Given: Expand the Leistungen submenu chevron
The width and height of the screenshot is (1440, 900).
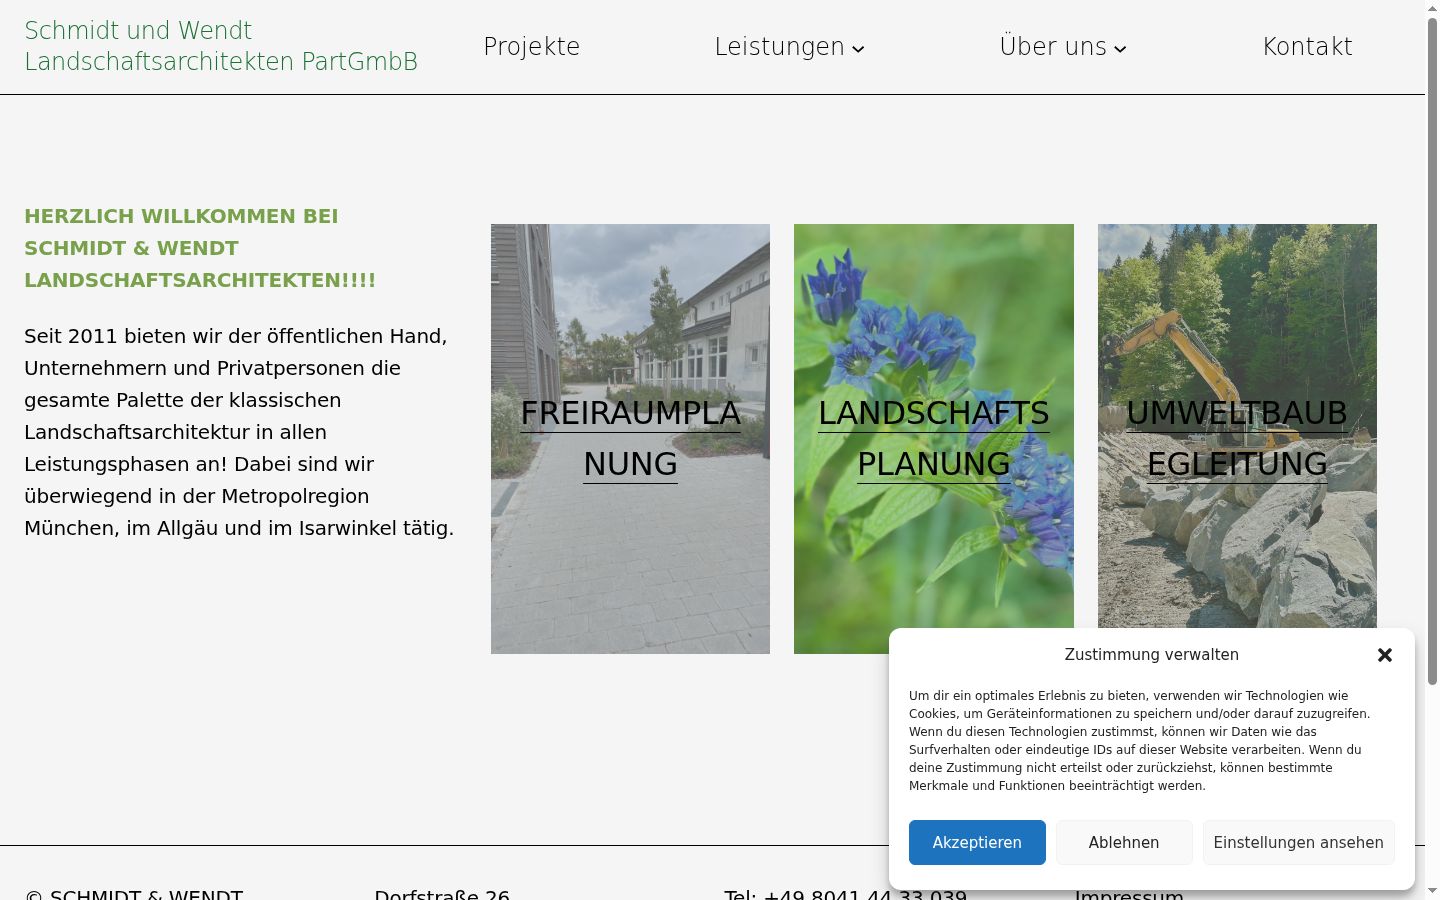Looking at the screenshot, I should coord(858,48).
